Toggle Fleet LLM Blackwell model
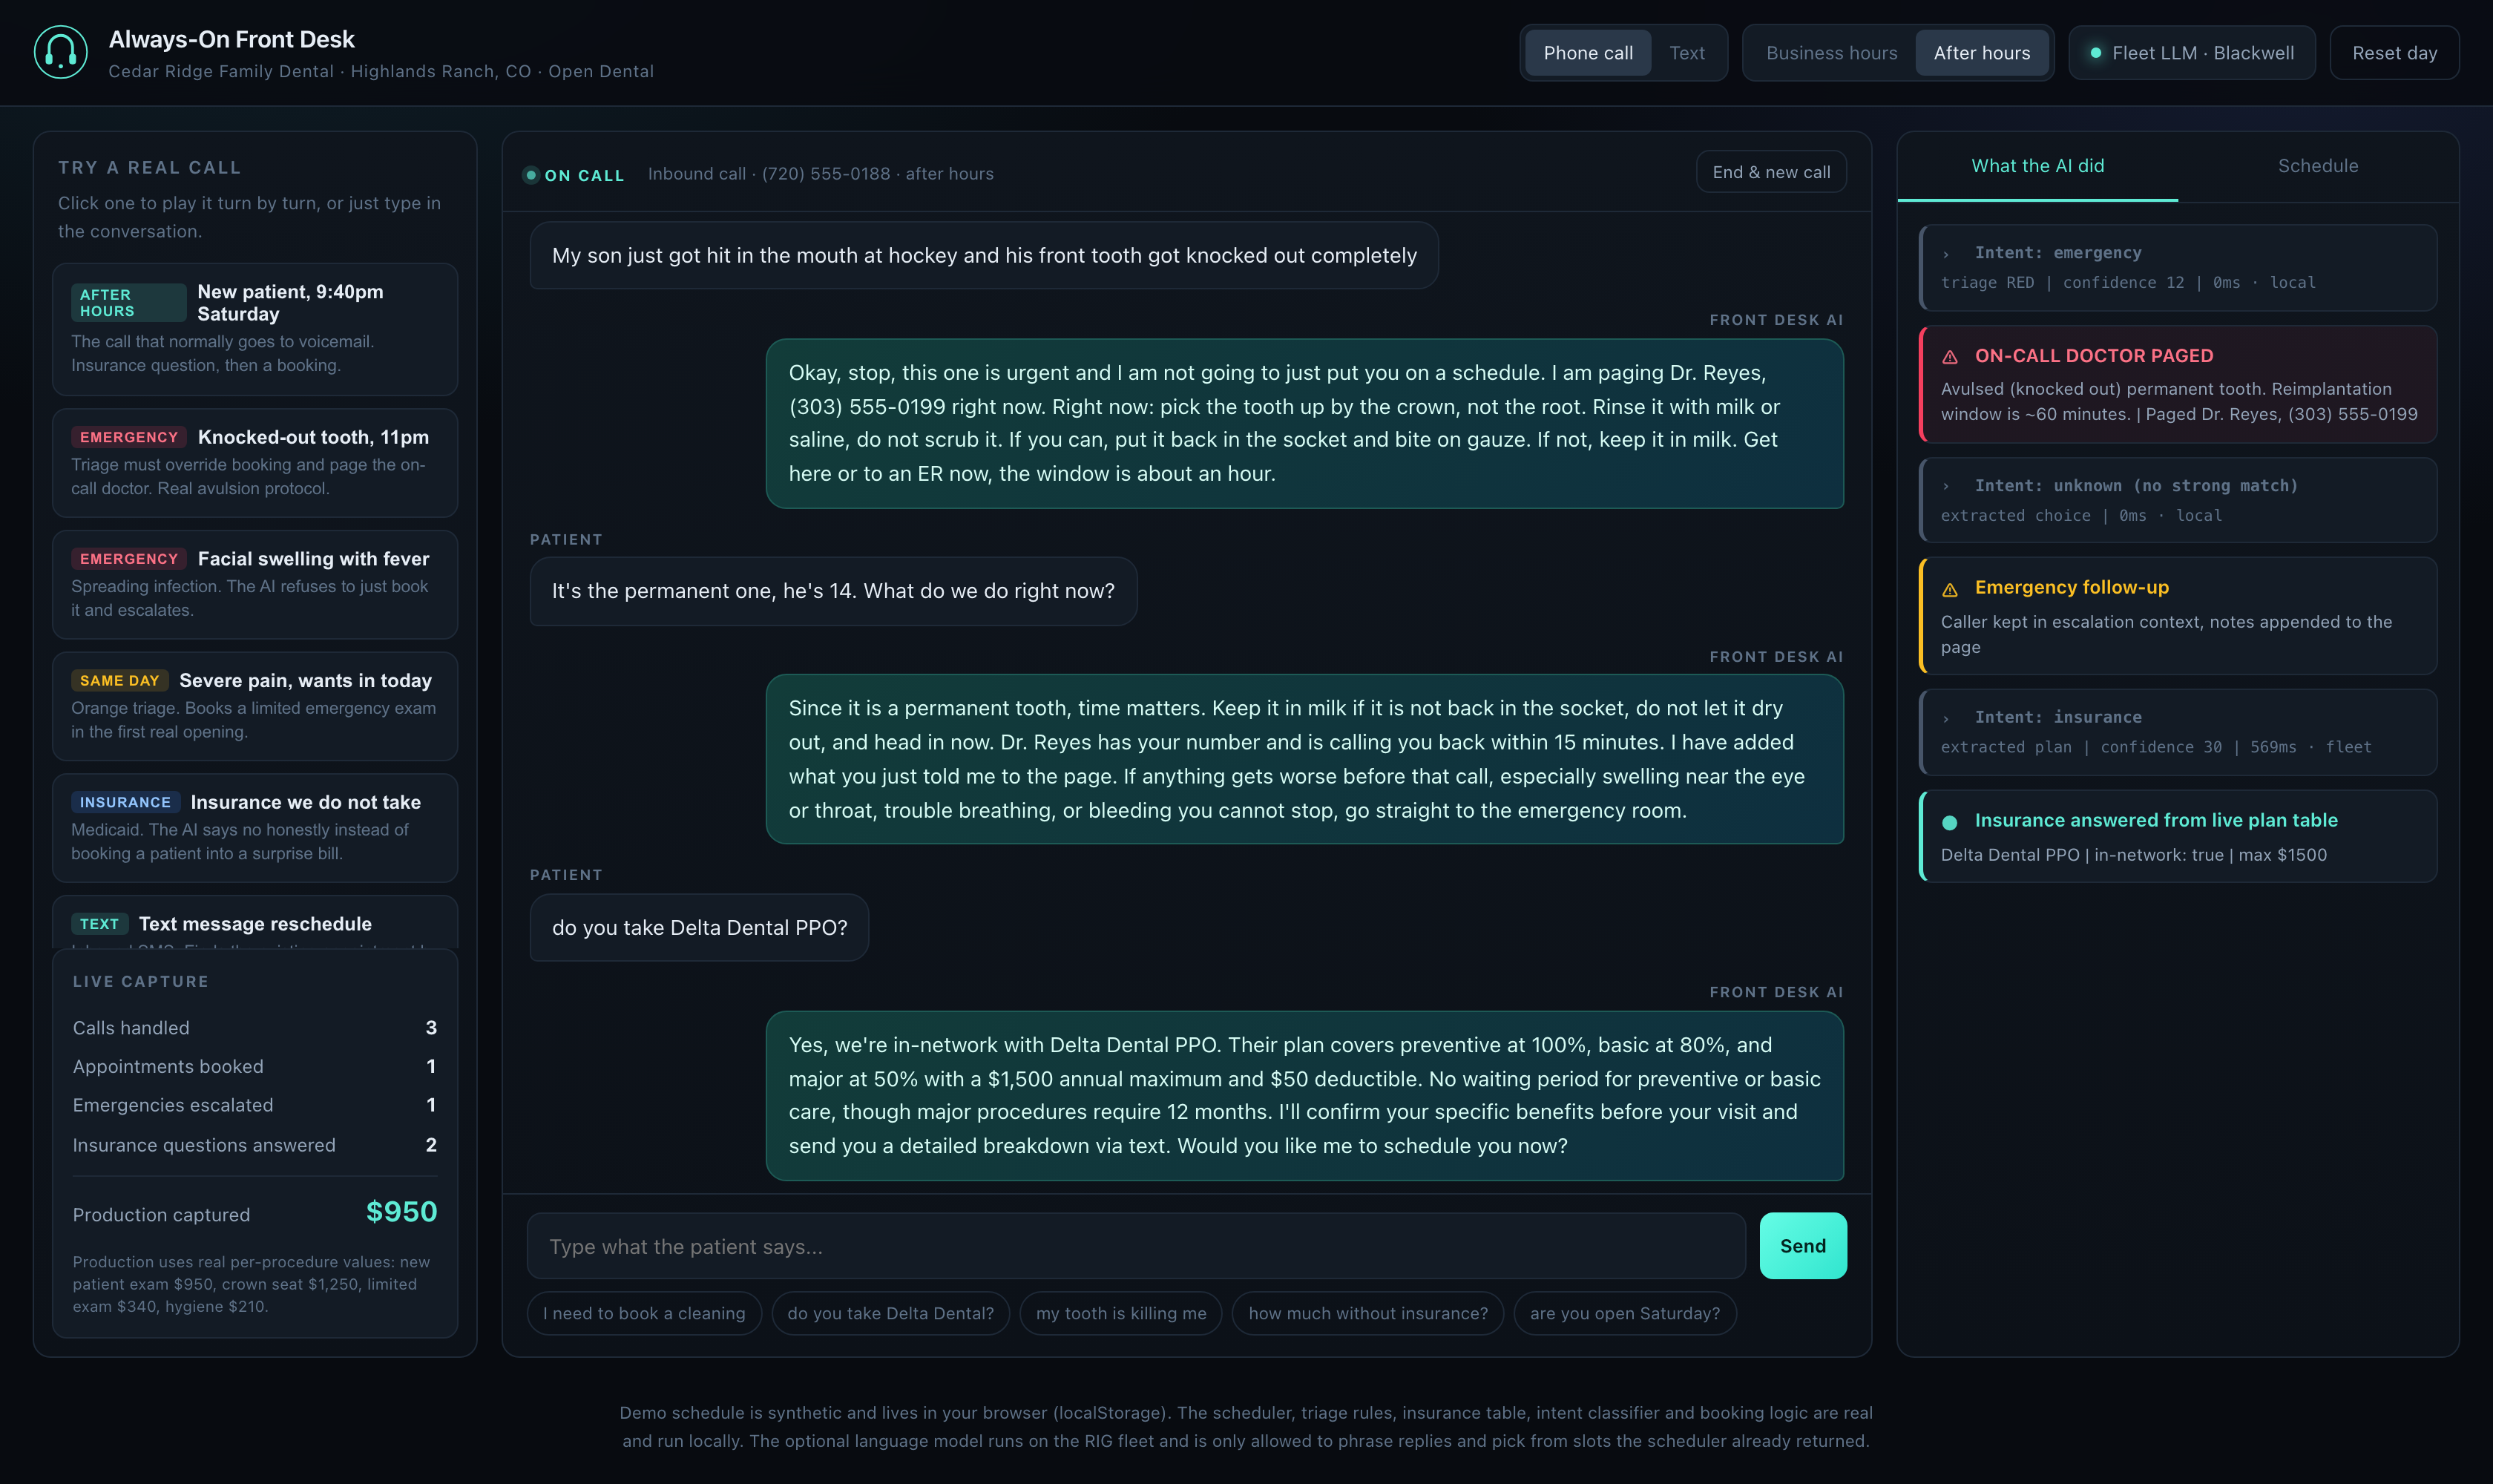 point(2191,53)
